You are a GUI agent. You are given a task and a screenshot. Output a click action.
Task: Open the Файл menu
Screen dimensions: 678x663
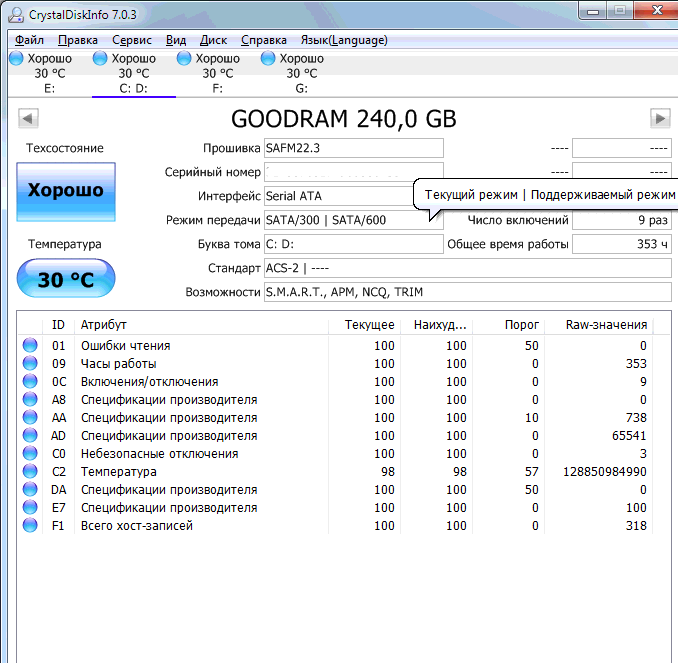click(x=29, y=40)
